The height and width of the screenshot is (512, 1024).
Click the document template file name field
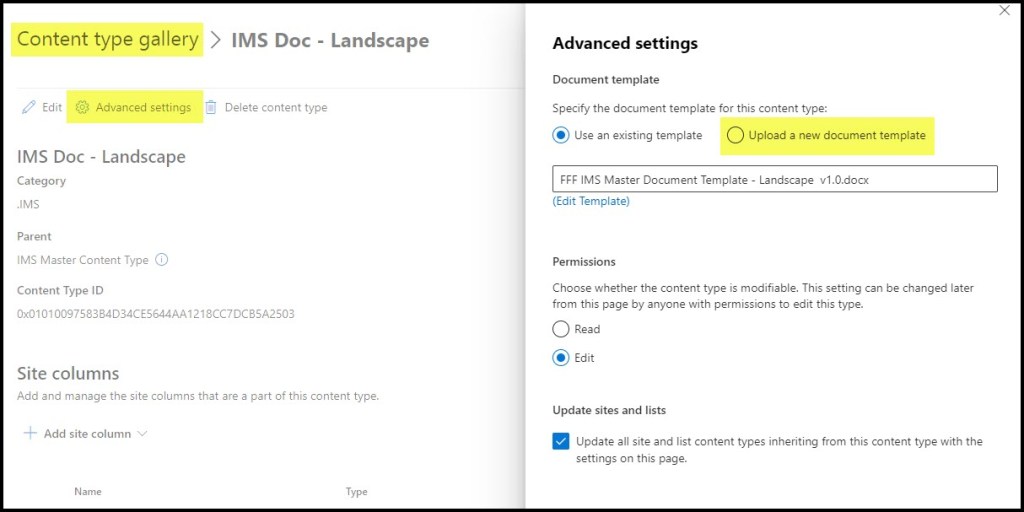[774, 179]
